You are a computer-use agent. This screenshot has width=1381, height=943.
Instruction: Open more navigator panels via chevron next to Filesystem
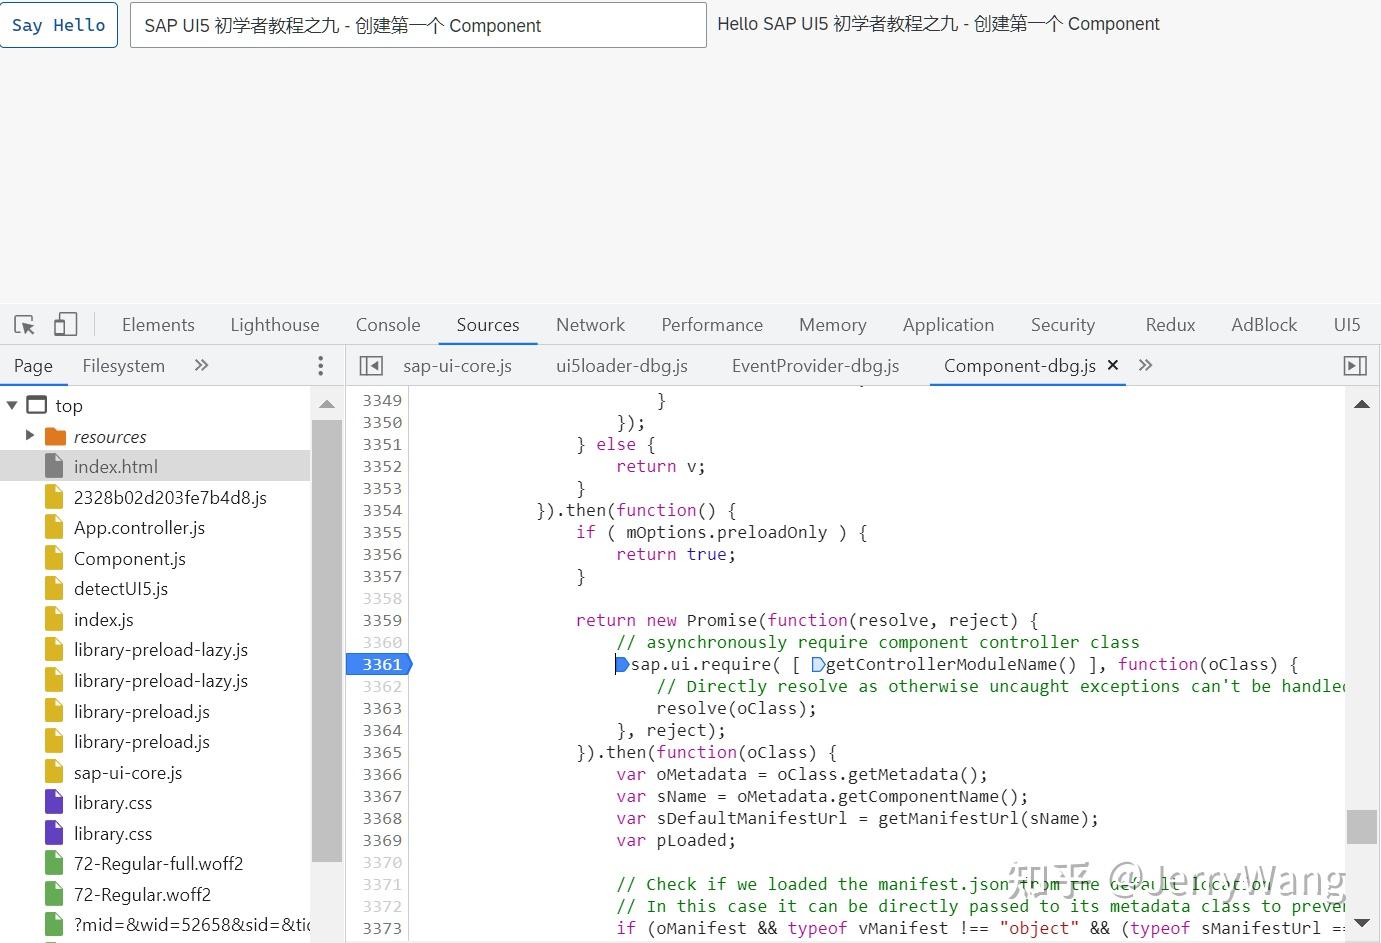200,365
